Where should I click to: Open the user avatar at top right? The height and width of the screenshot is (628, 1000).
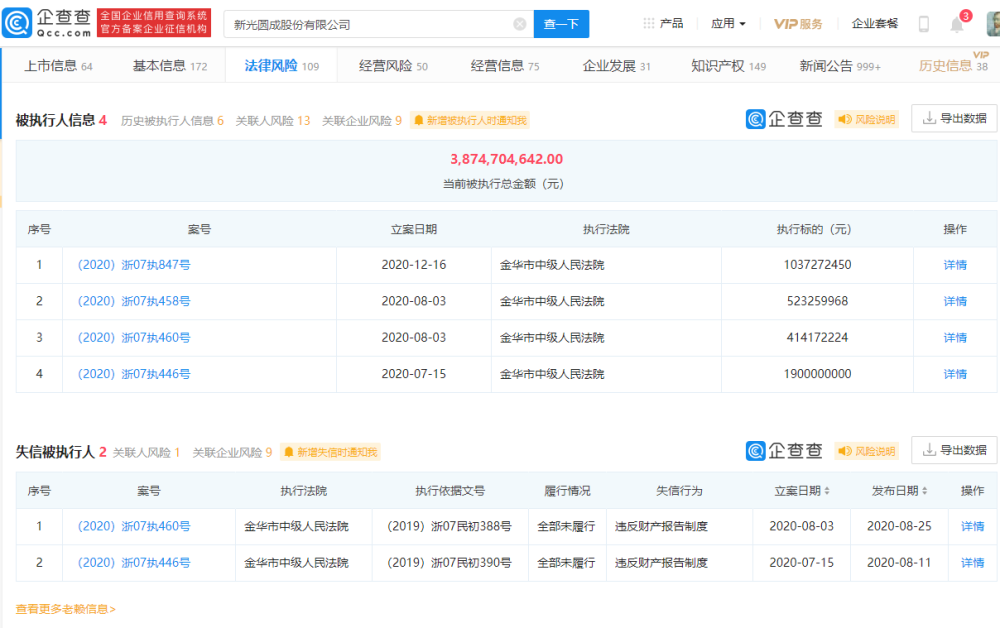992,22
